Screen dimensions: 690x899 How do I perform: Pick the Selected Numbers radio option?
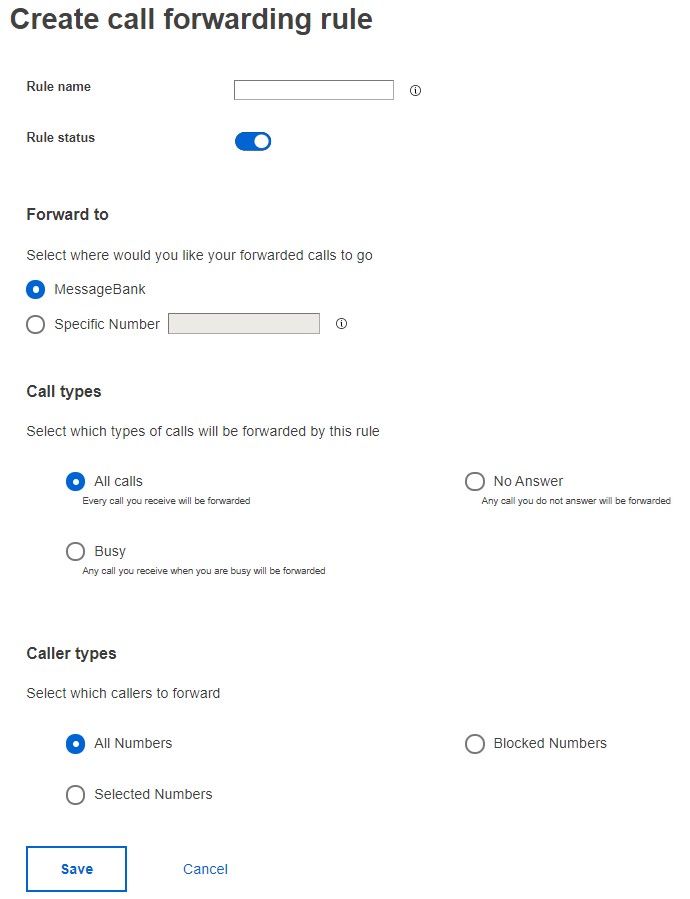[x=75, y=794]
